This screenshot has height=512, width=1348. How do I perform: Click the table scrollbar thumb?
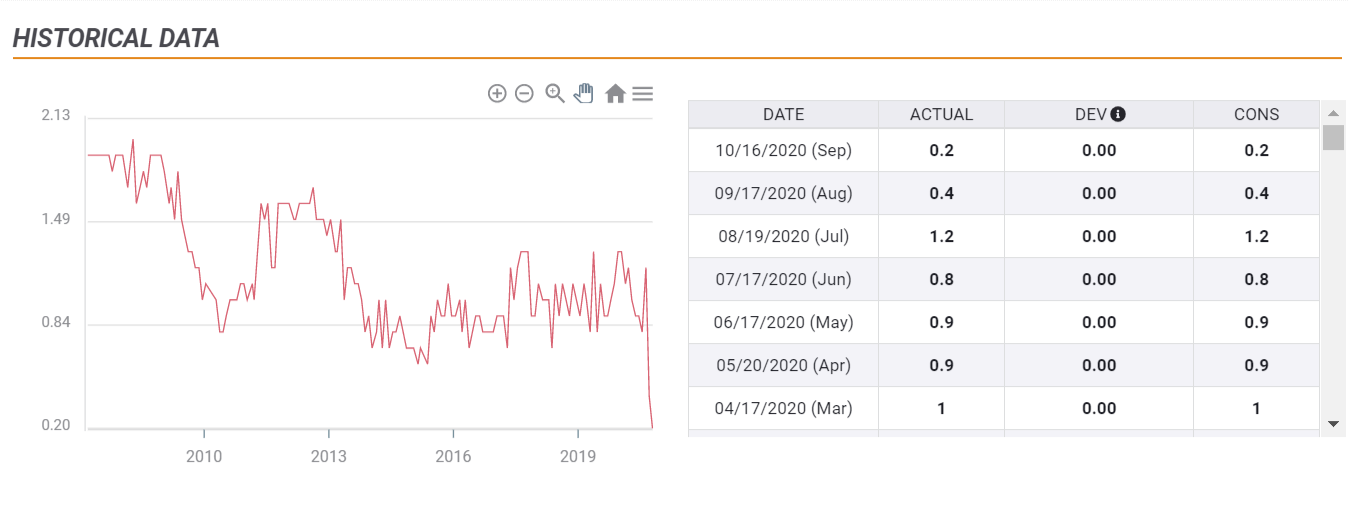1332,137
